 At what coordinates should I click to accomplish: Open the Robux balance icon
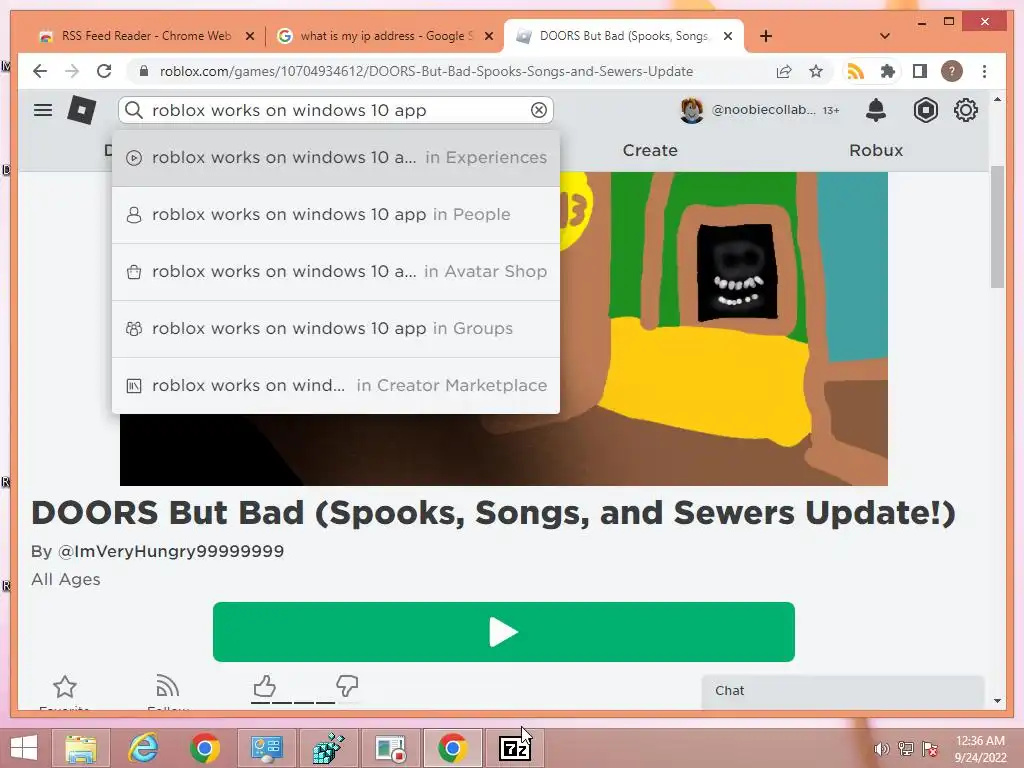click(x=925, y=110)
